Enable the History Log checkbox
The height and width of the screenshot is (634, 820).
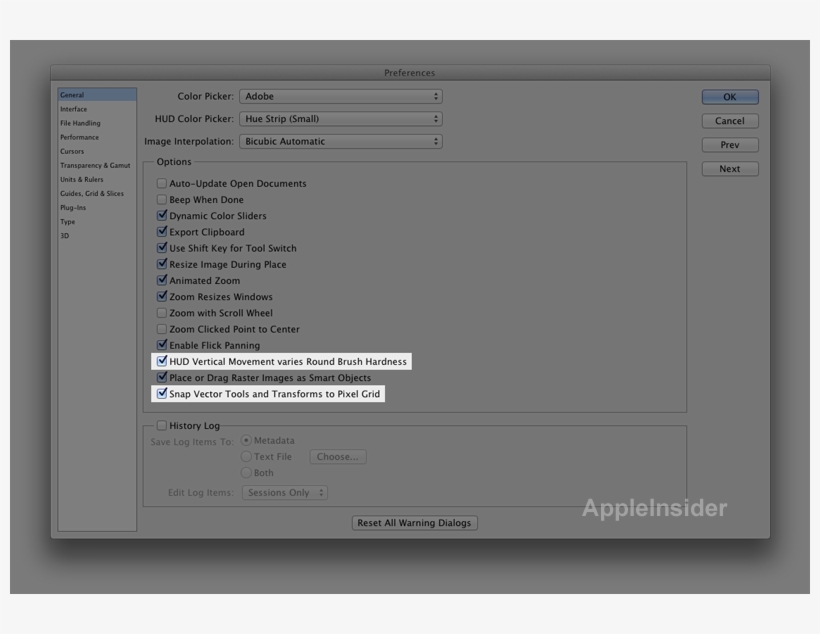pos(162,425)
